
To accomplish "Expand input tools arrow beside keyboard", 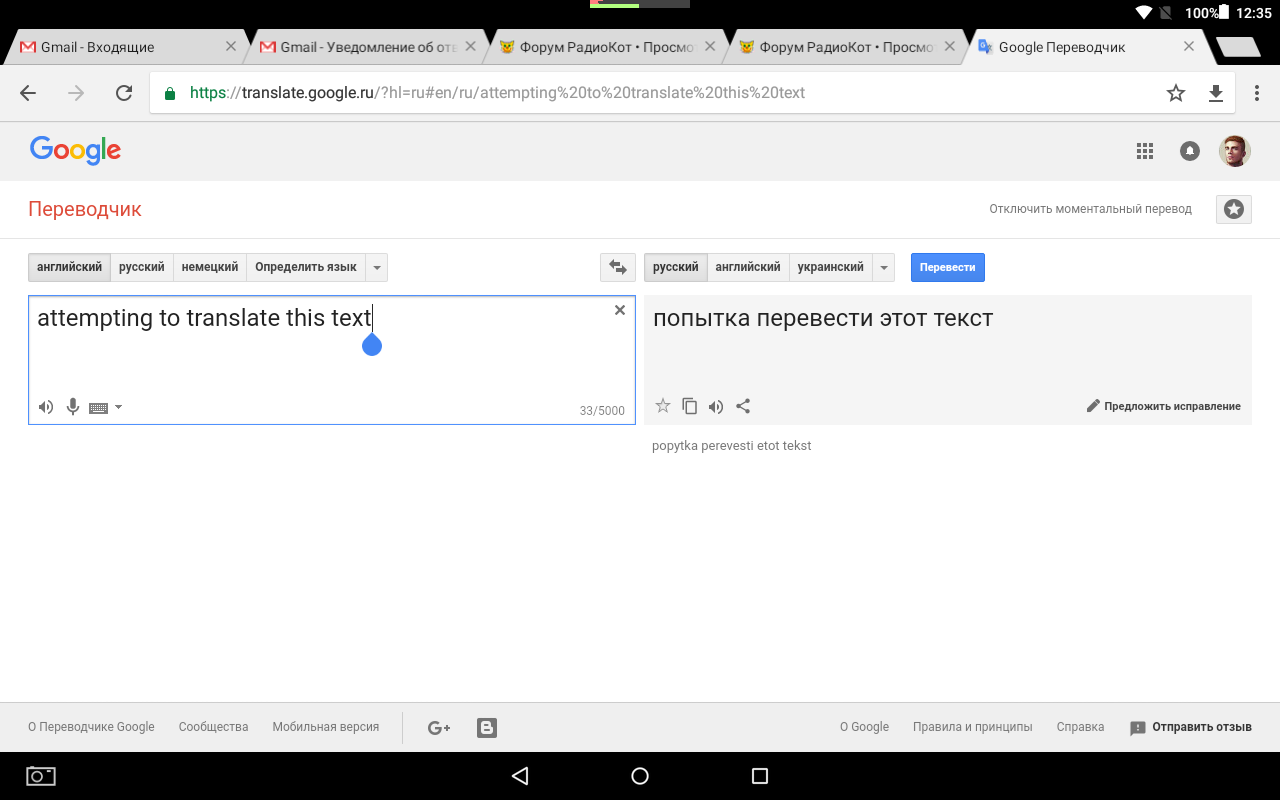I will pos(119,407).
